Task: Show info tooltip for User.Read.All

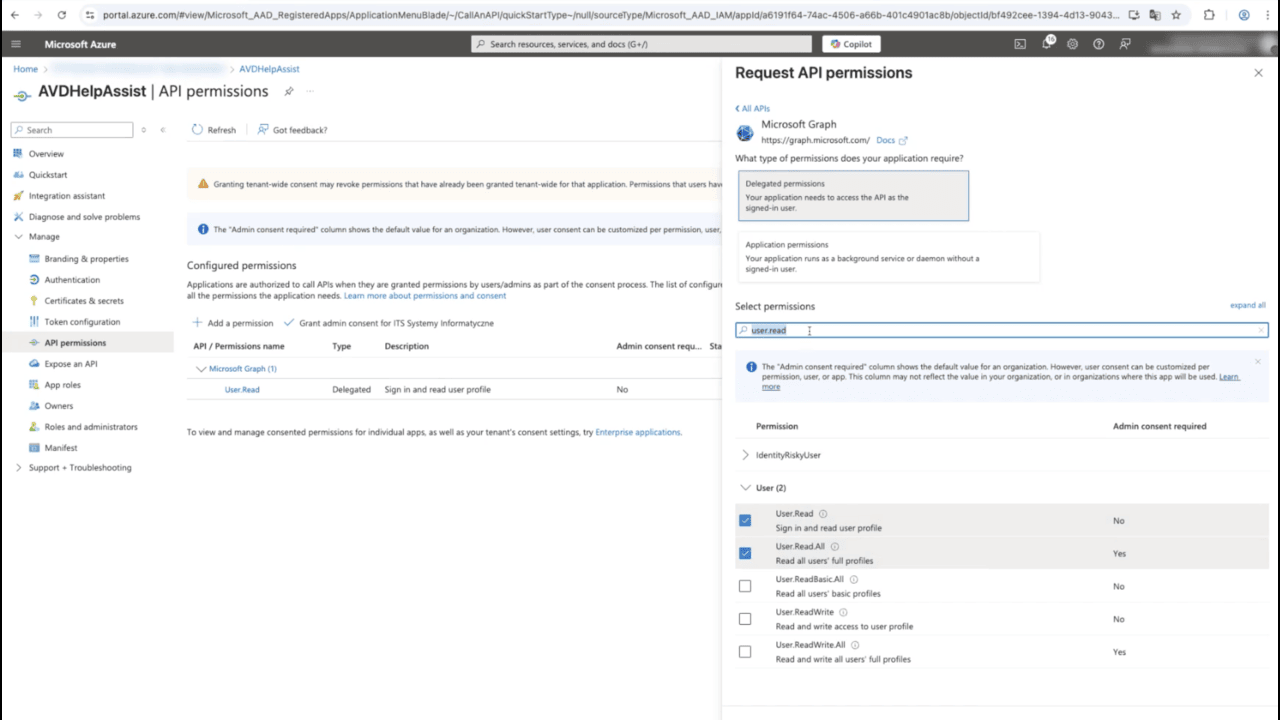Action: [835, 547]
